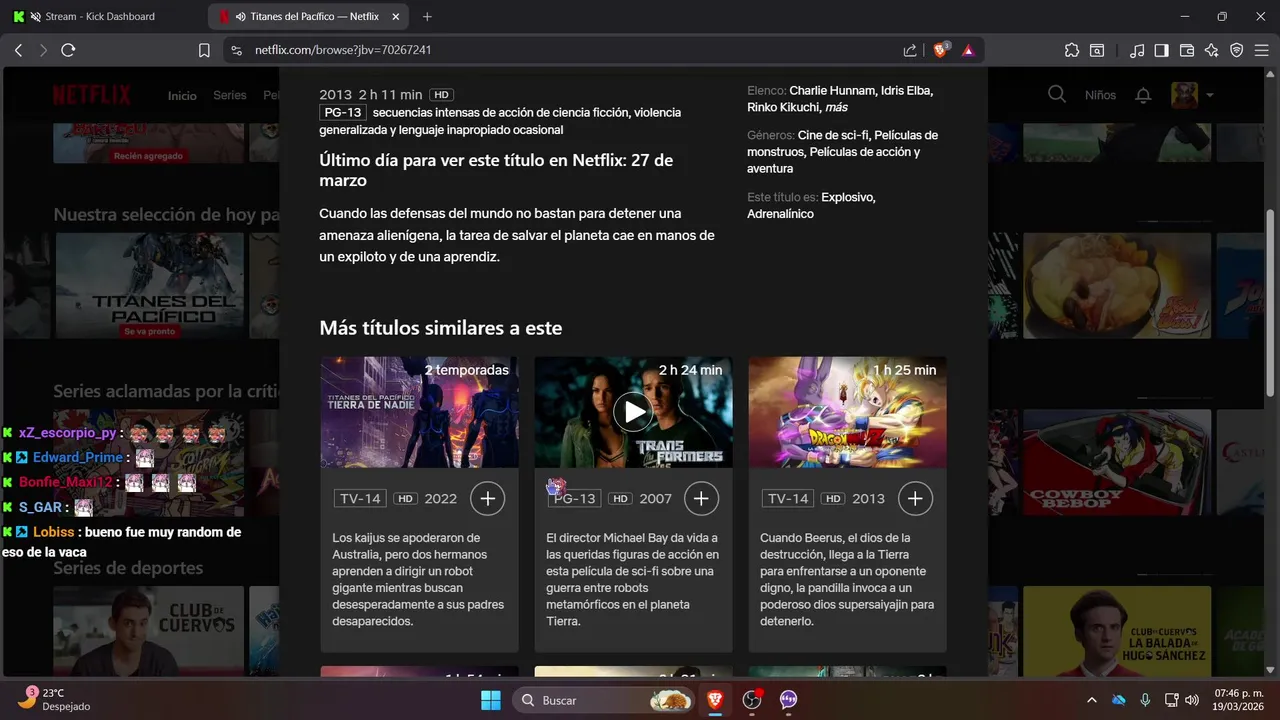1280x720 pixels.
Task: Open the Brave Rewards triangle icon
Action: [x=968, y=50]
